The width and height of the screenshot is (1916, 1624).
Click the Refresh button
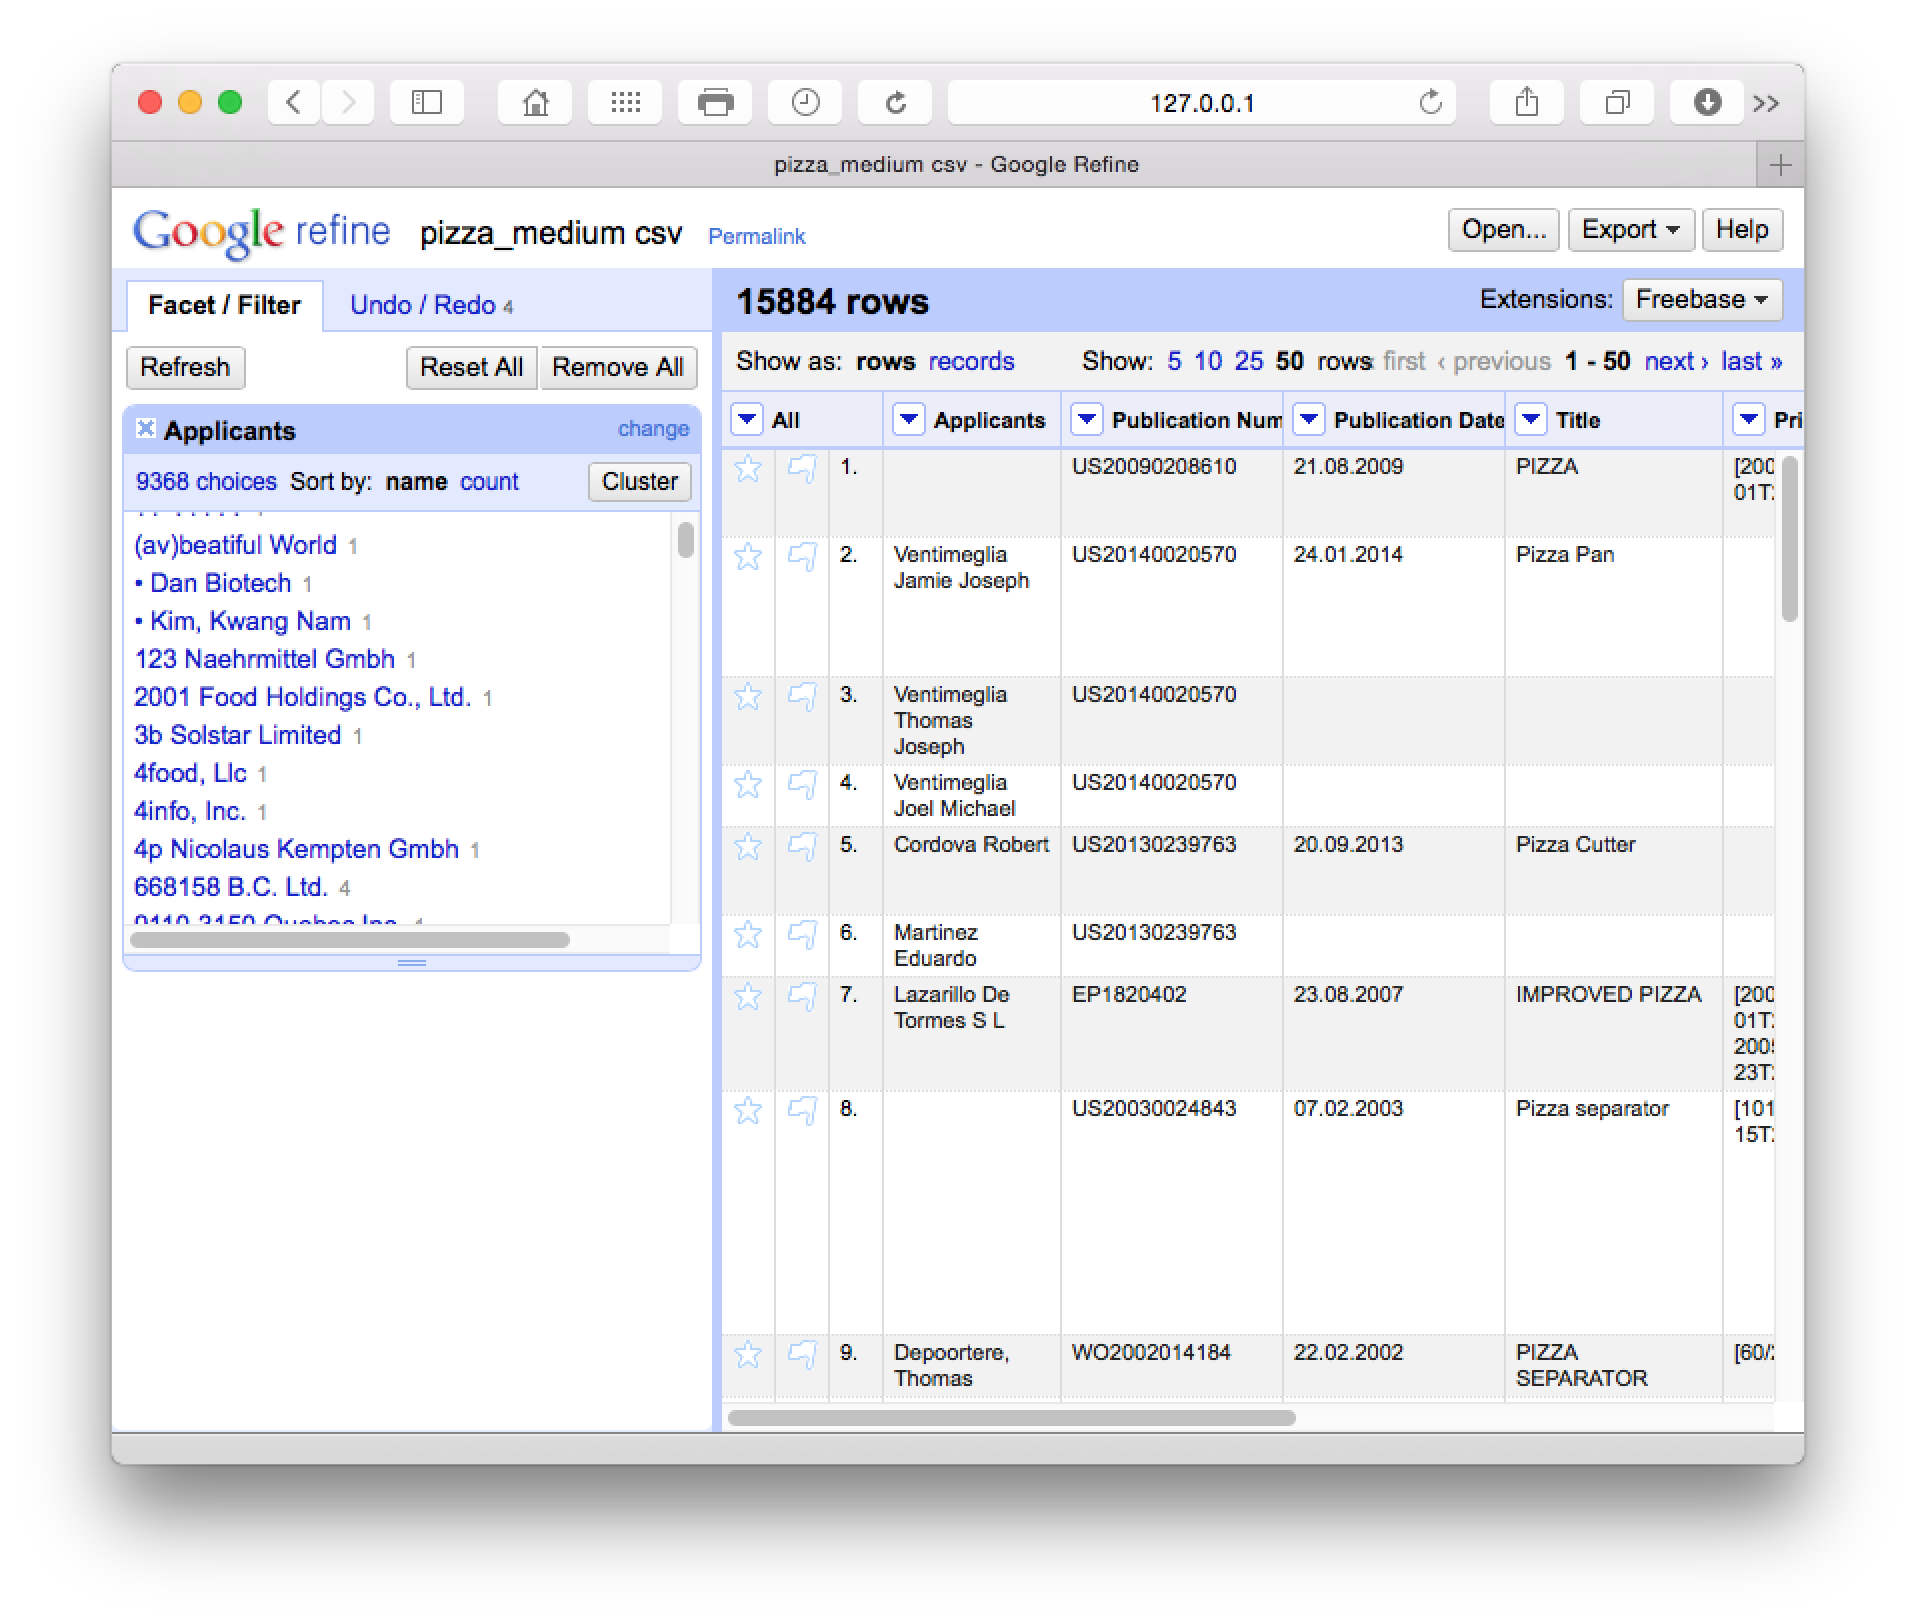[x=185, y=367]
